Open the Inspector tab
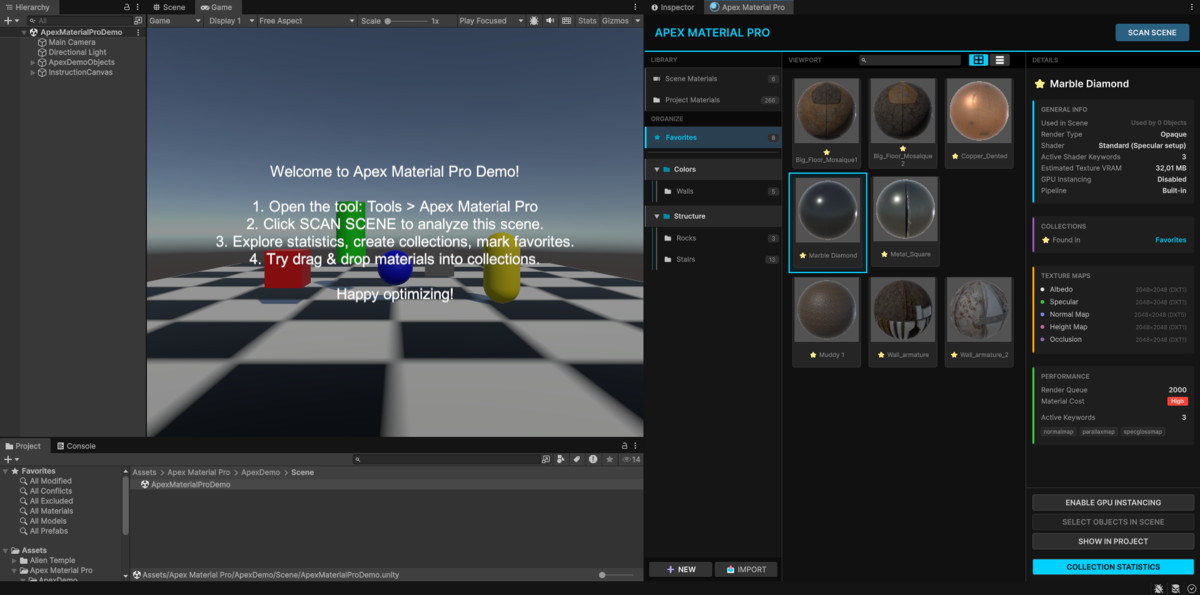Viewport: 1200px width, 595px height. [673, 7]
